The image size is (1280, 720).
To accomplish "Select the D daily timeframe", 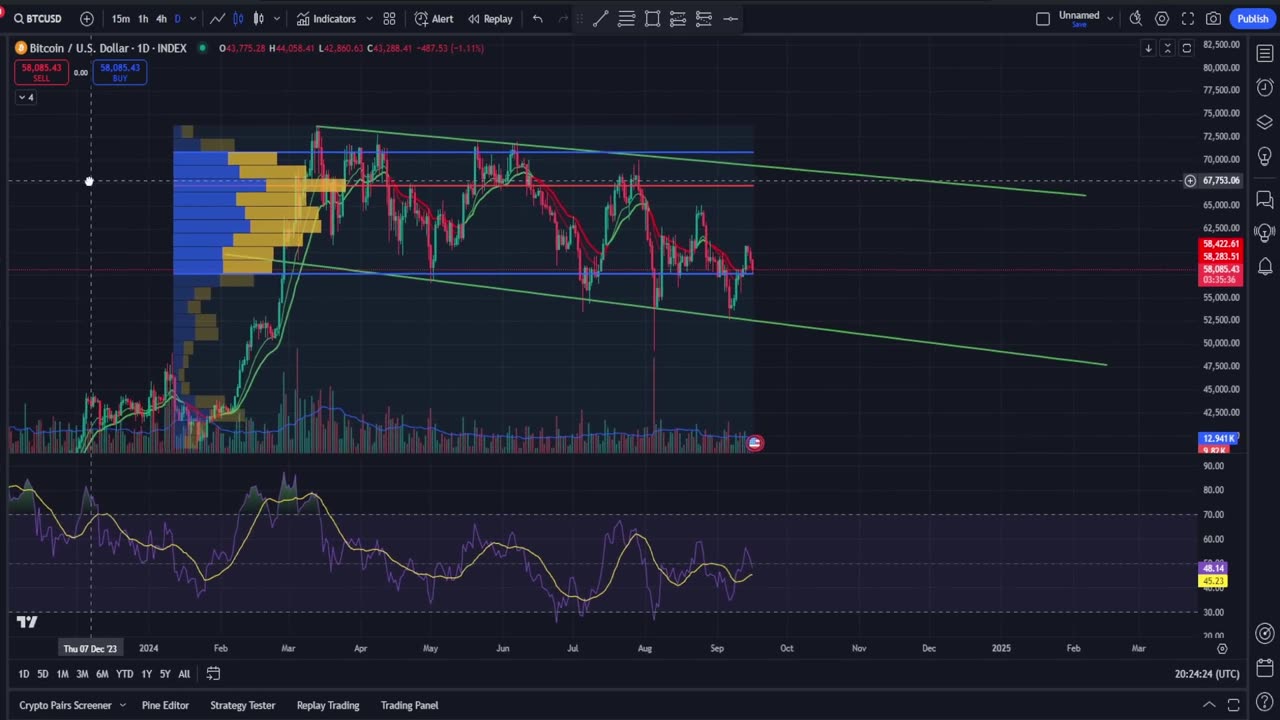I will [178, 19].
